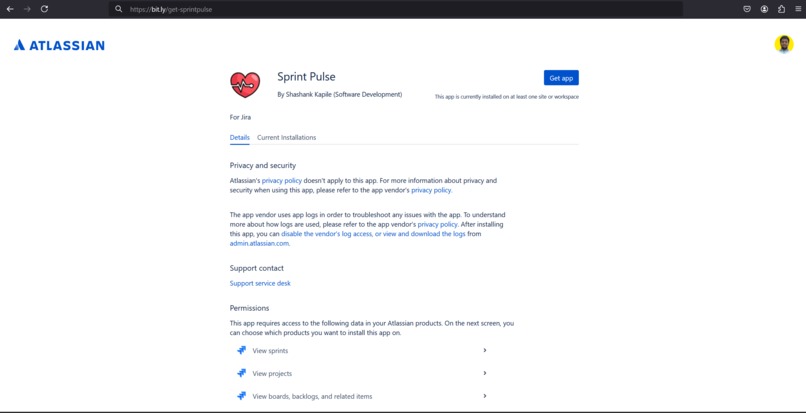Switch to the Current Installations tab
This screenshot has width=806, height=413.
click(286, 138)
